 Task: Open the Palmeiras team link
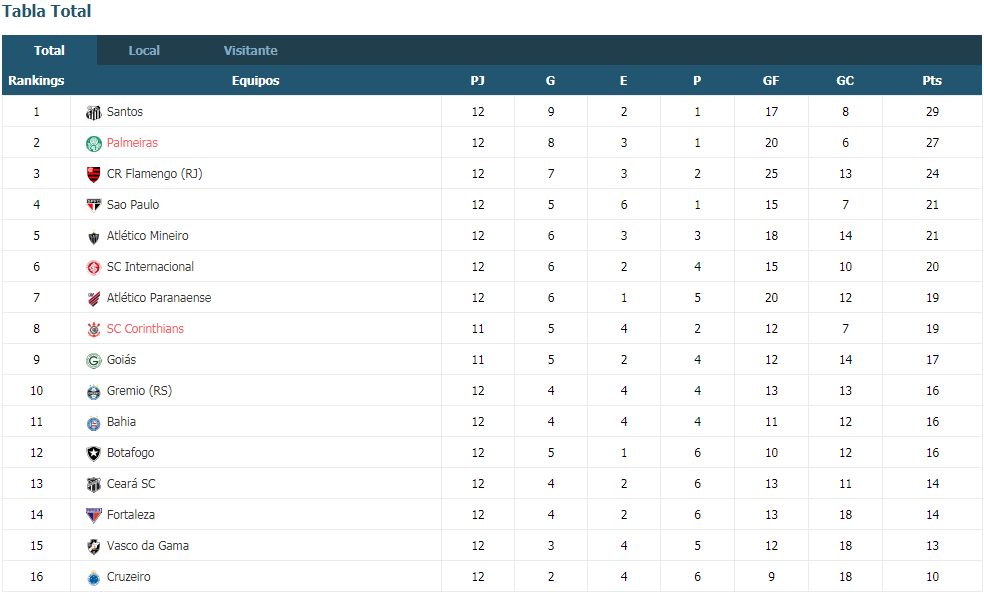[132, 143]
